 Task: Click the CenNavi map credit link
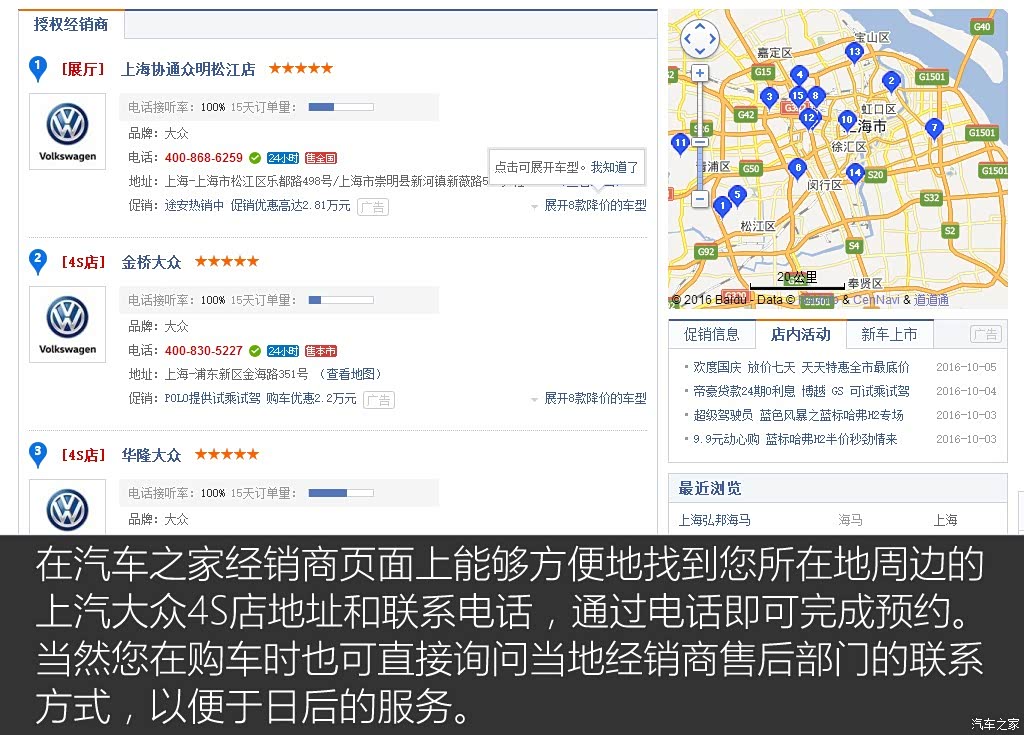(876, 300)
